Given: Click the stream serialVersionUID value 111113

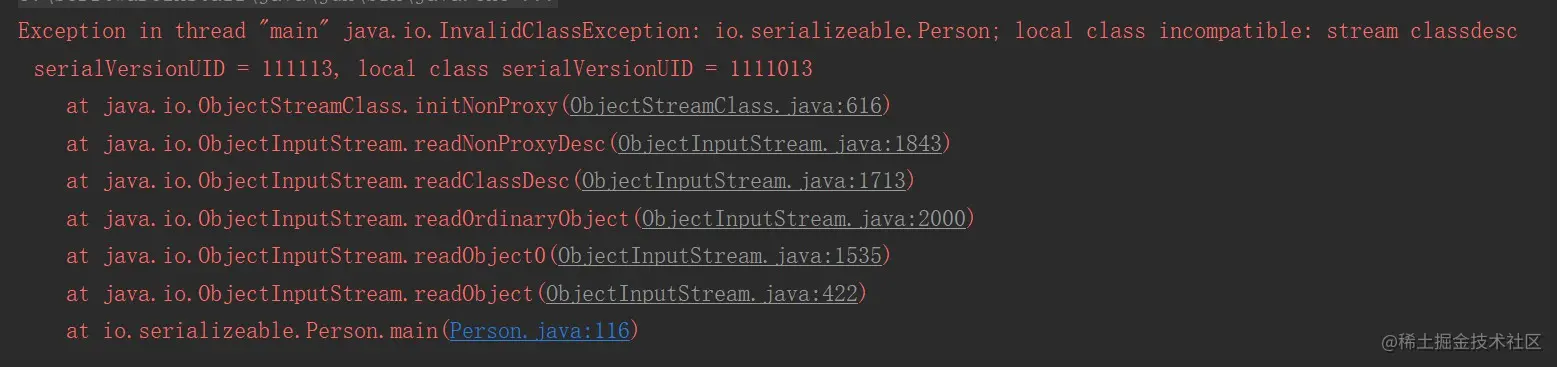Looking at the screenshot, I should (299, 69).
